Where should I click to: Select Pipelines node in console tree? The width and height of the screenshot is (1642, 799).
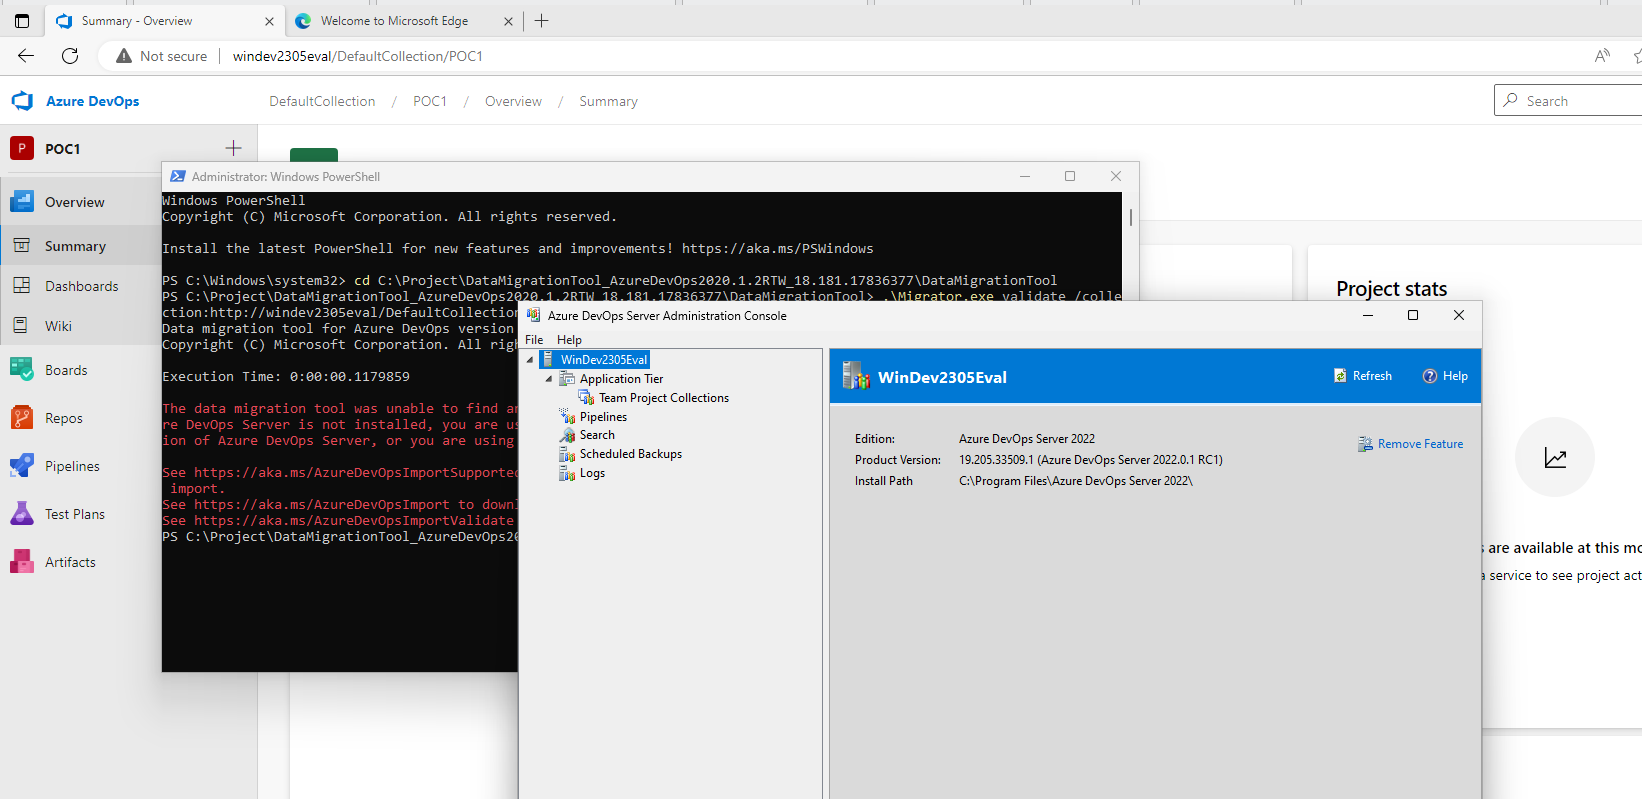(603, 417)
